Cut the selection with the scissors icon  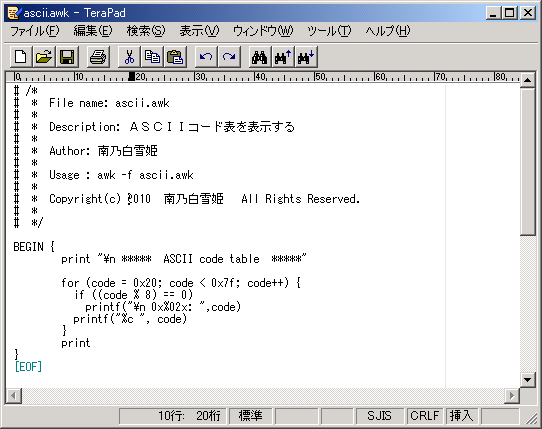[129, 57]
